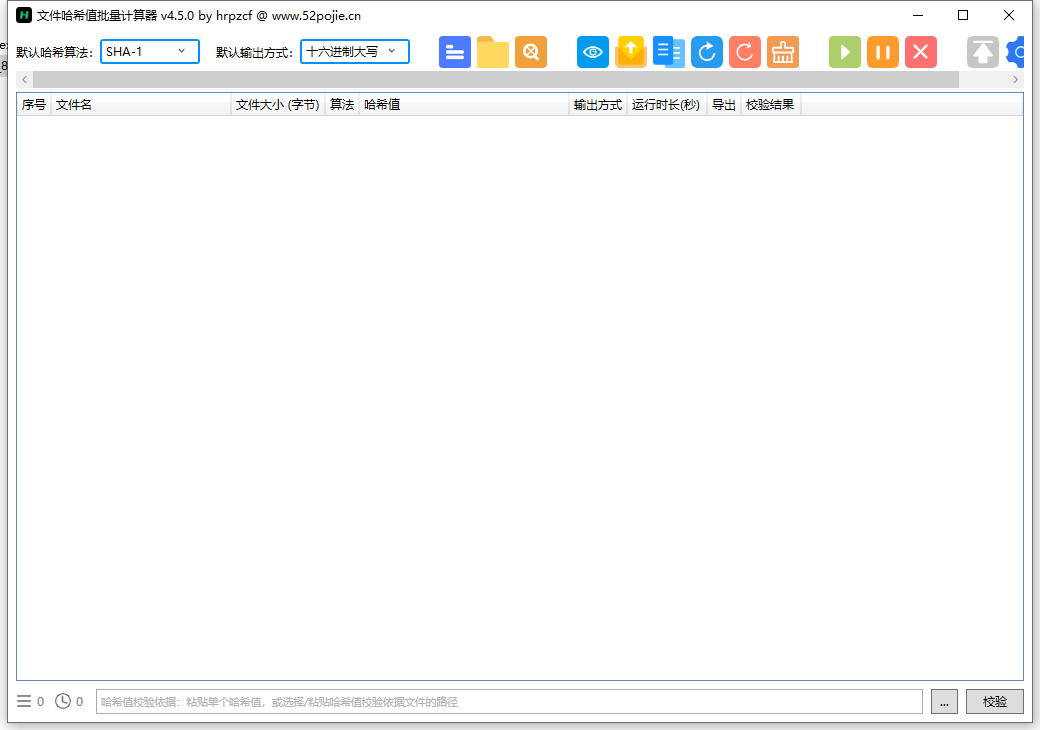Viewport: 1040px width, 730px height.
Task: Click the 哈希值 column header
Action: tap(464, 105)
